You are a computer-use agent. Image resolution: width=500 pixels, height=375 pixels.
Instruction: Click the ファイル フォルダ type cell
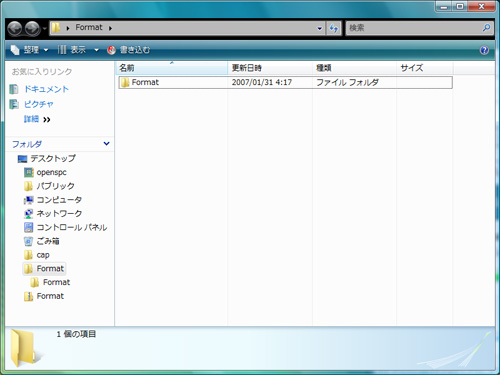click(347, 82)
